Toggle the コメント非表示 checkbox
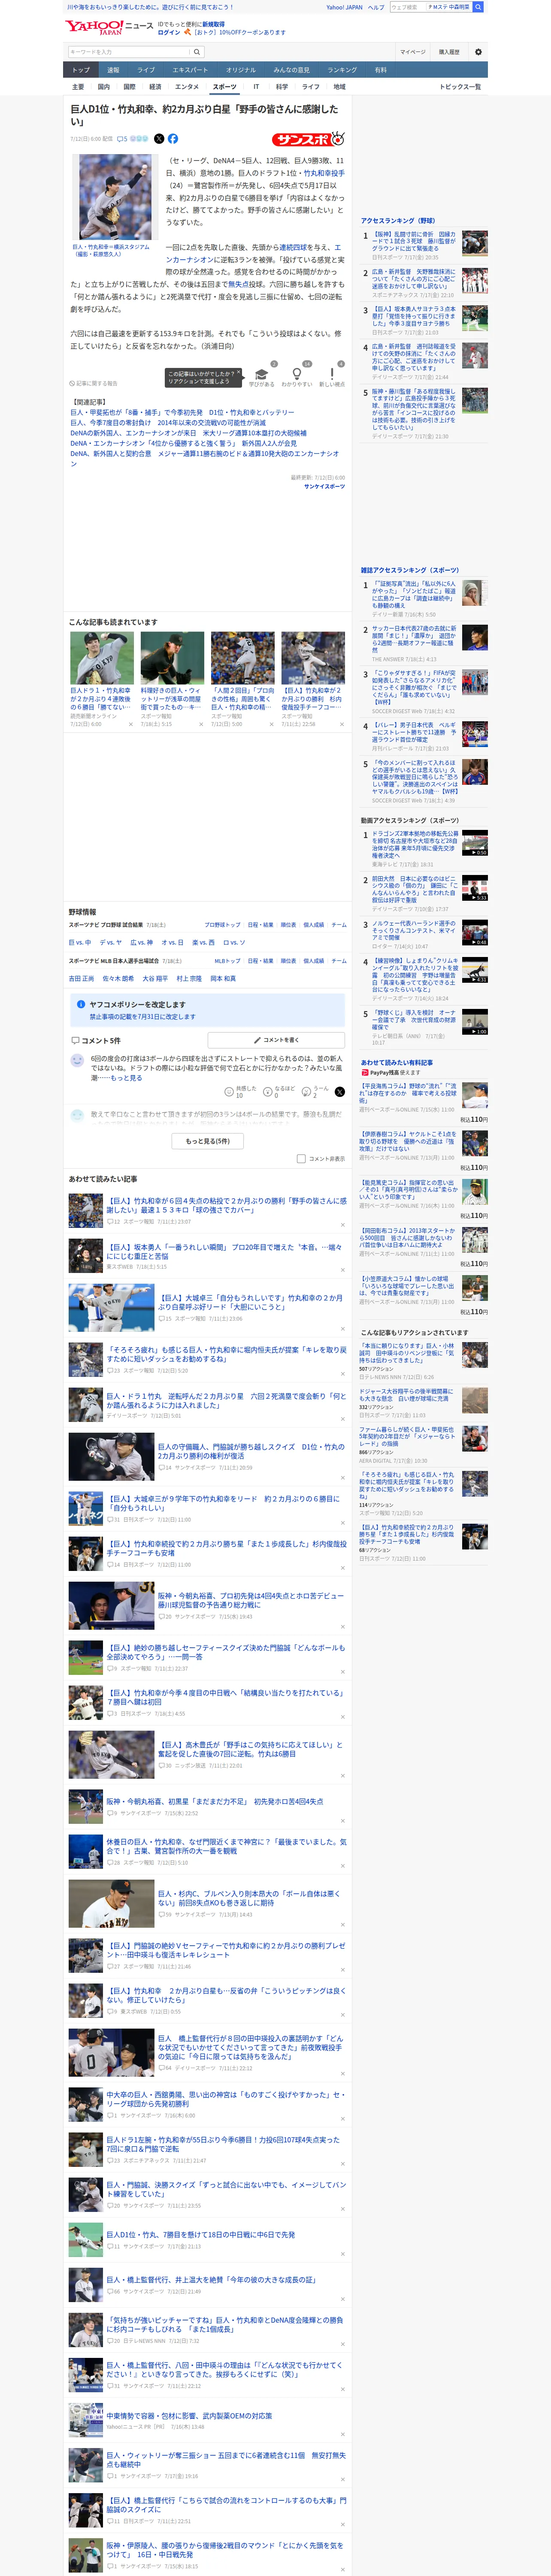This screenshot has height=2576, width=551. [301, 1159]
